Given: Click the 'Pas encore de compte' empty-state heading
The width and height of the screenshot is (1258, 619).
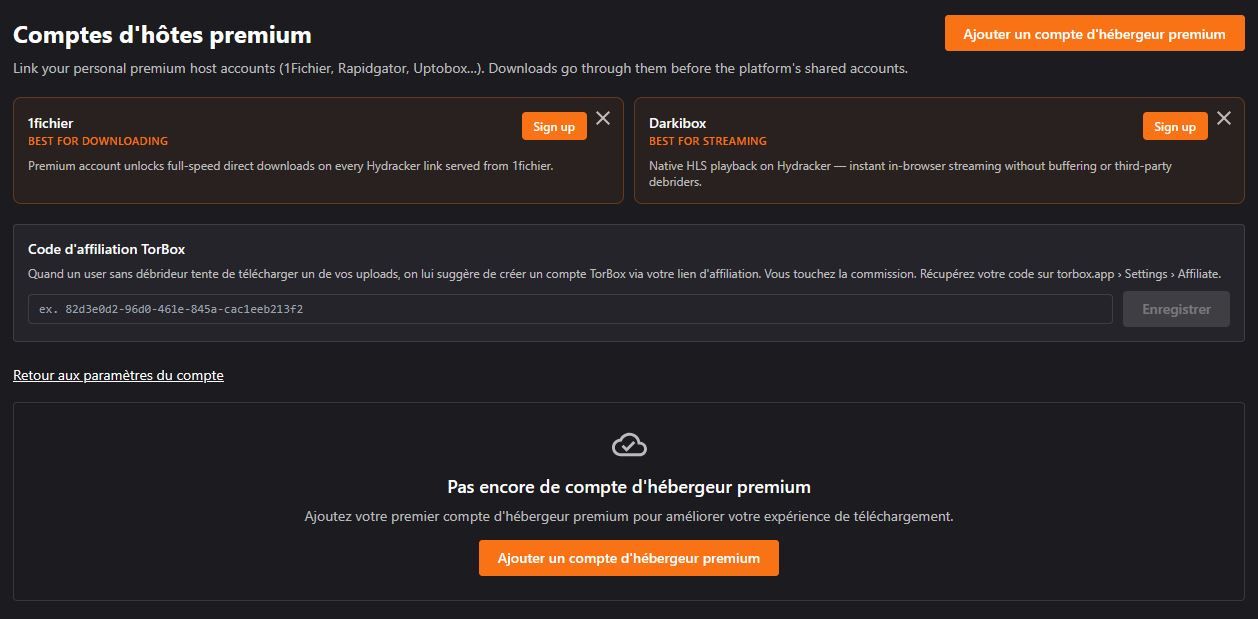Looking at the screenshot, I should (629, 487).
